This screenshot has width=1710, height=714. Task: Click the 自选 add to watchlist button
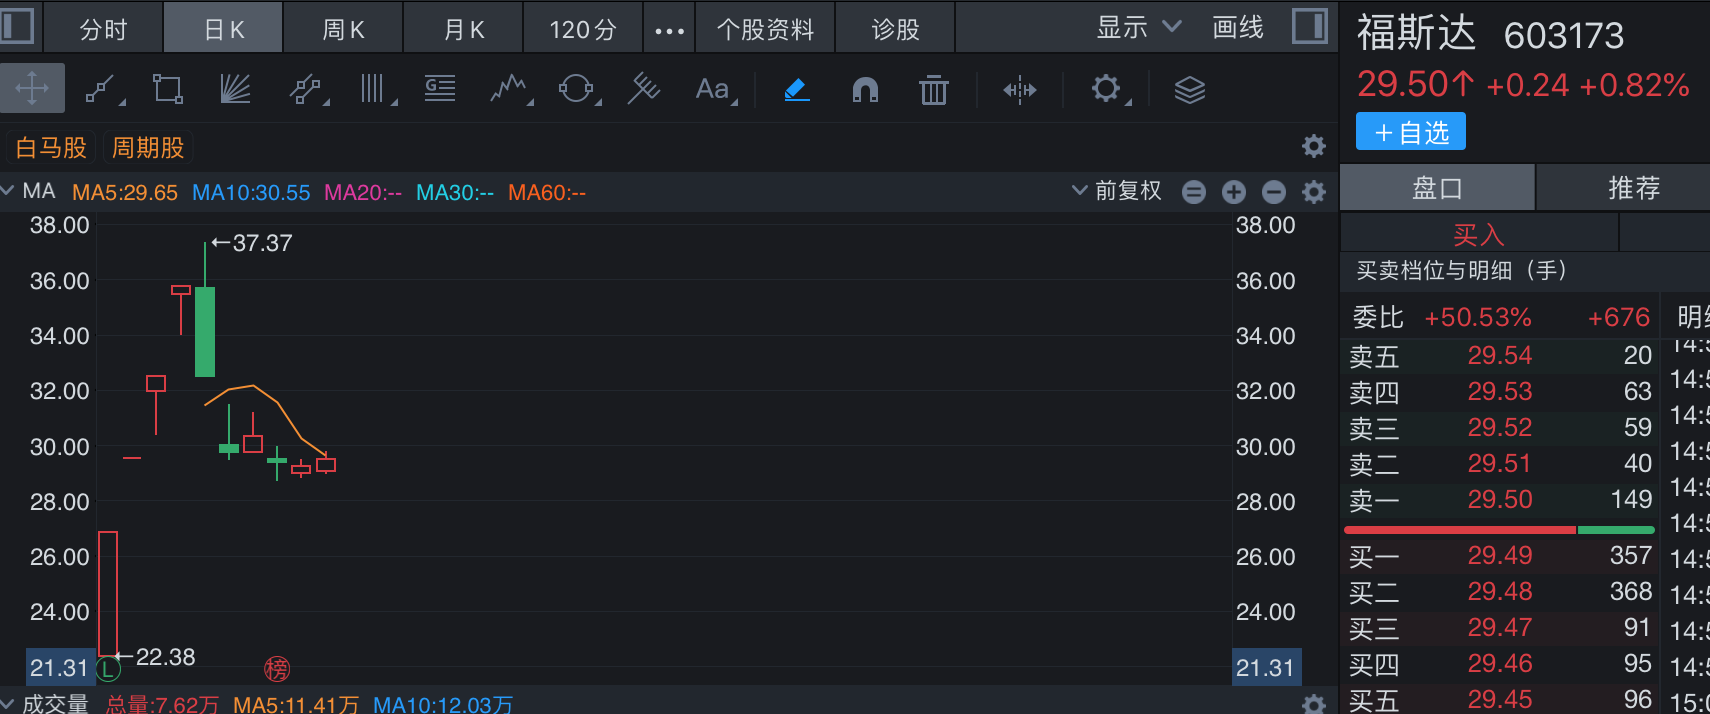click(x=1410, y=132)
